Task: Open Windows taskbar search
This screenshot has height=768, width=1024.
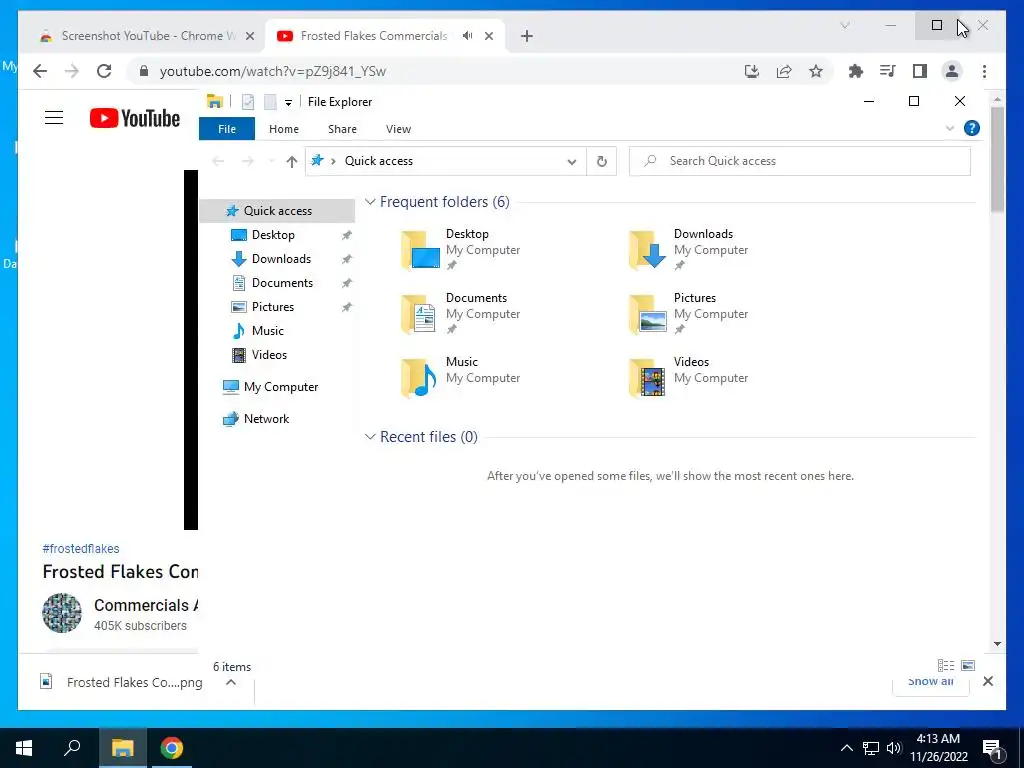Action: pyautogui.click(x=72, y=748)
